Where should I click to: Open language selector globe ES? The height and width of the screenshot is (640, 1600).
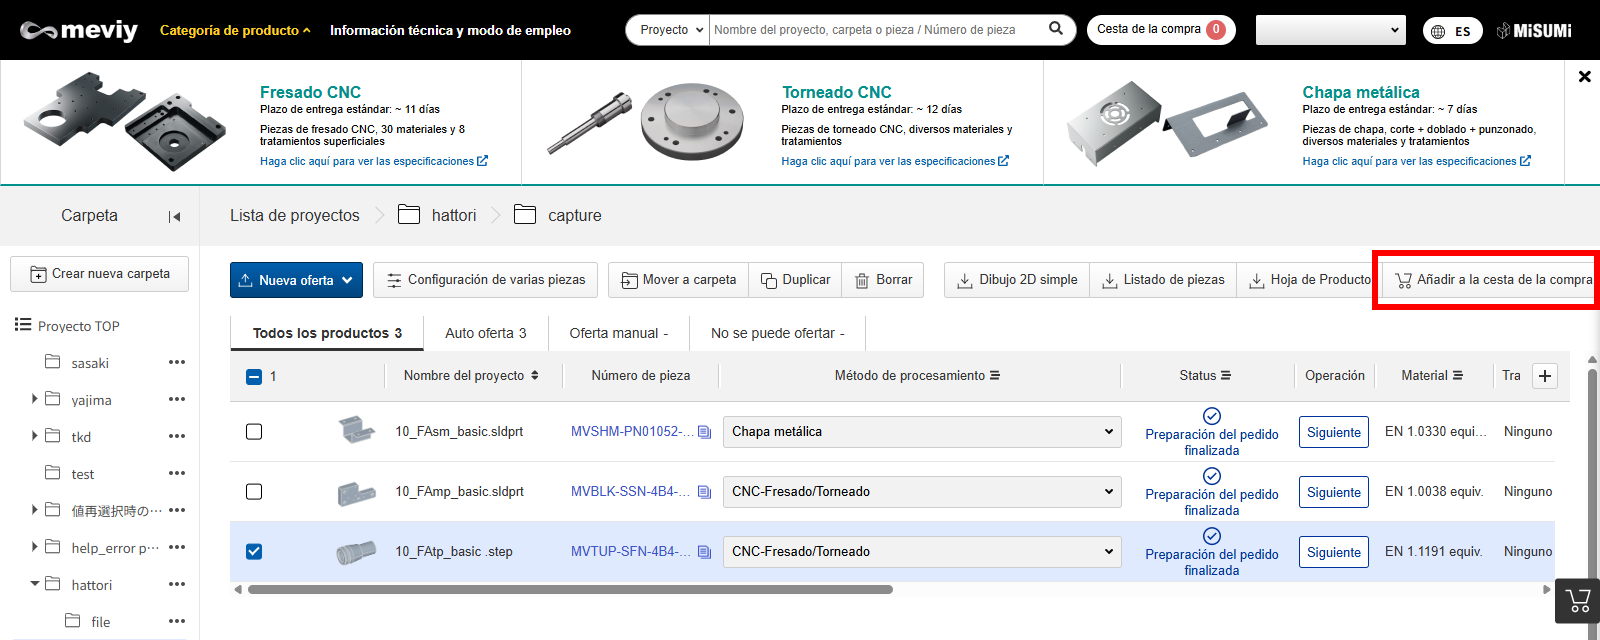tap(1452, 31)
